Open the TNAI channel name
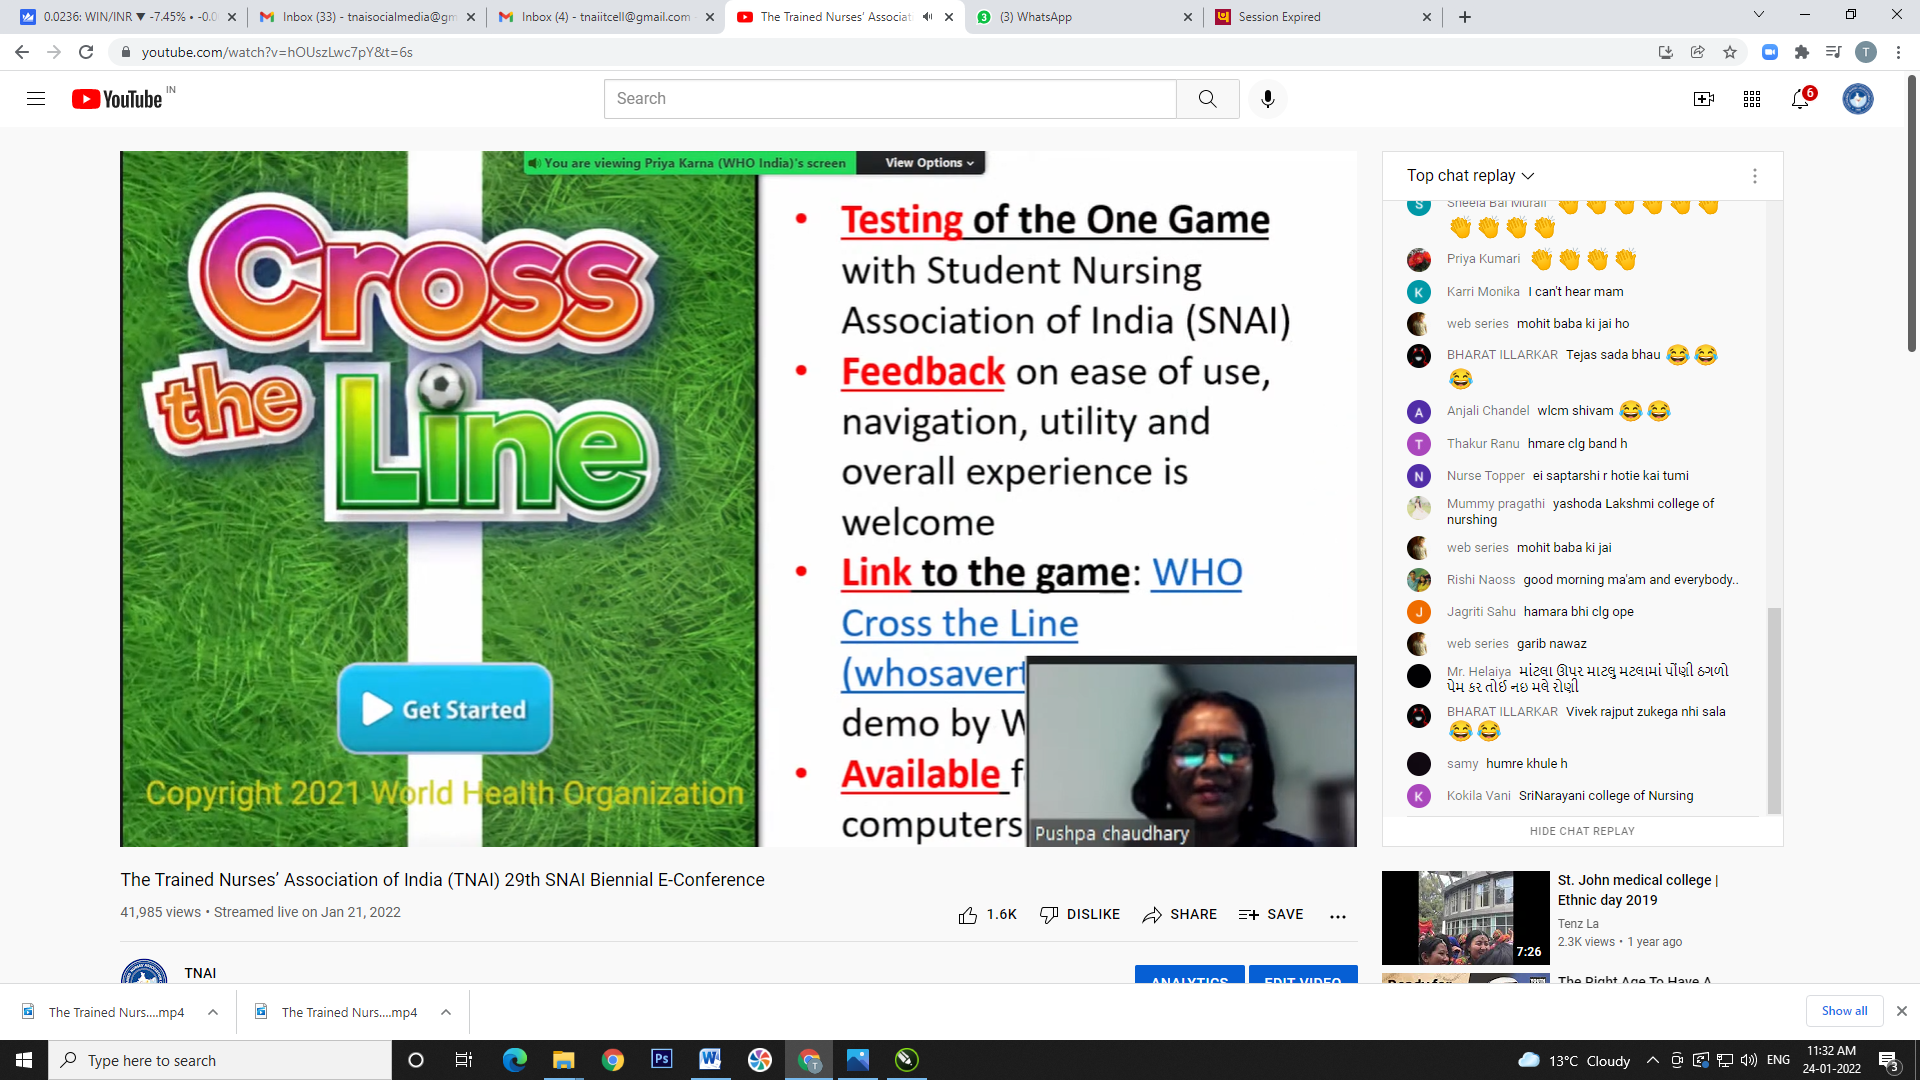This screenshot has width=1920, height=1080. 200,973
